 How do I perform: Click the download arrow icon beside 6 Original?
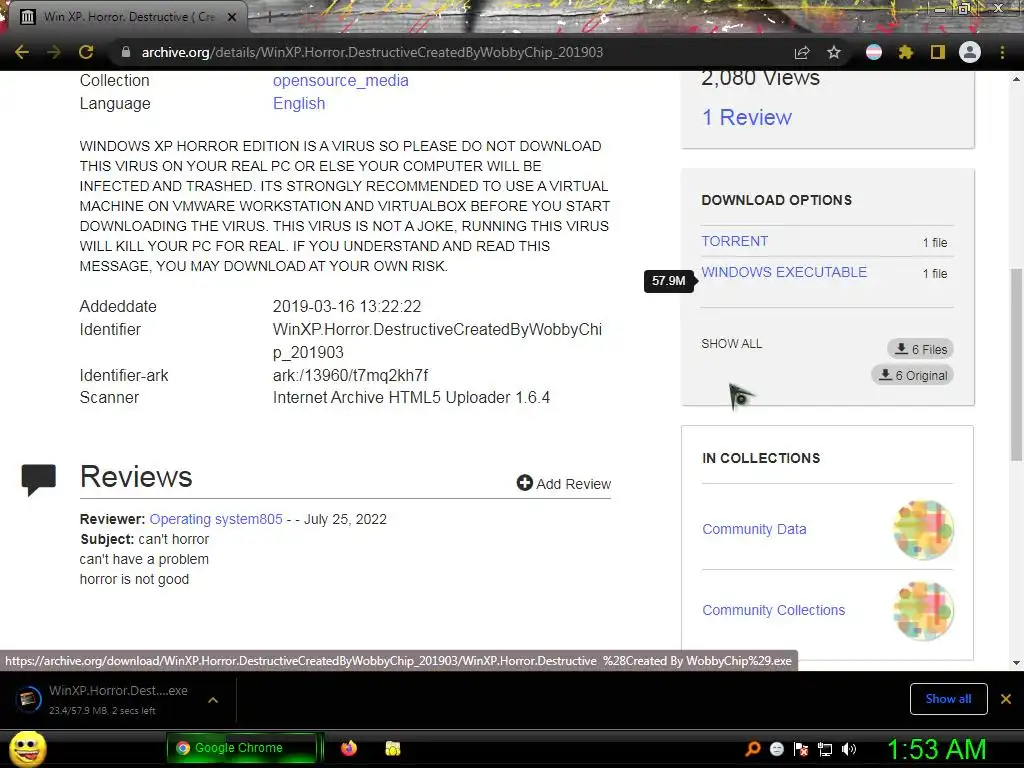(x=886, y=375)
